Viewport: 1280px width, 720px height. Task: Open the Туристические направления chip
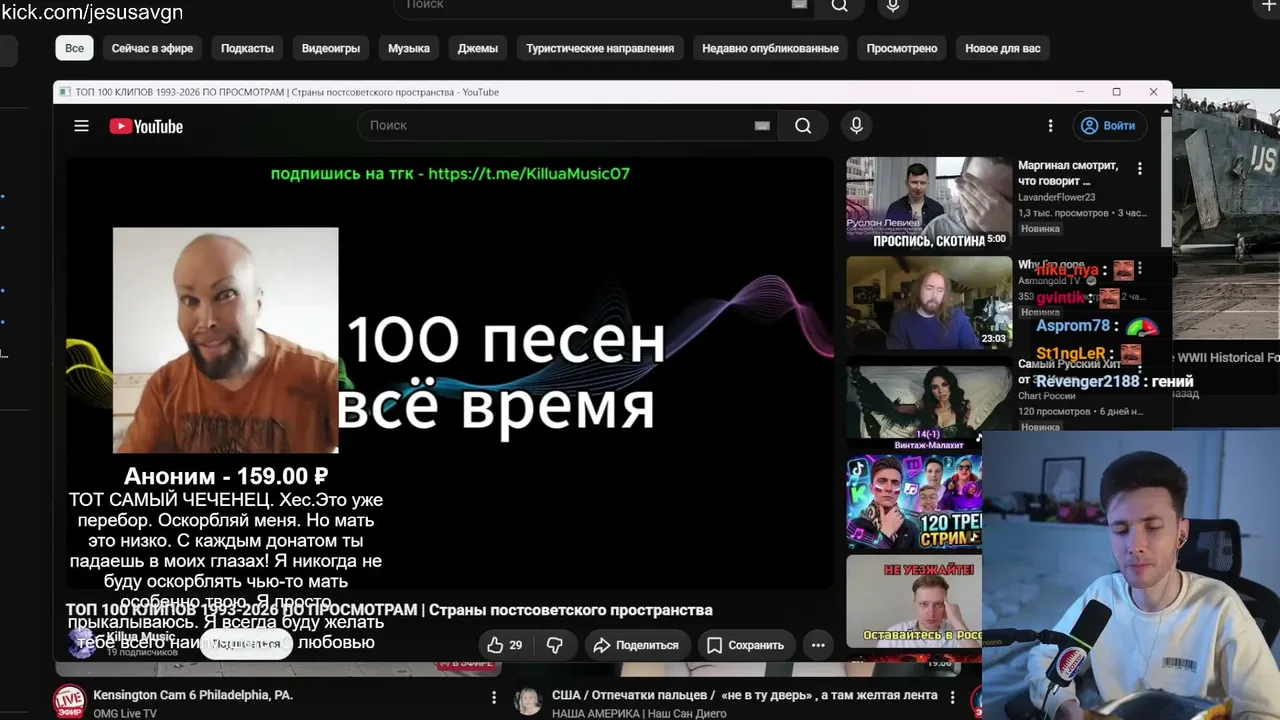(x=600, y=48)
